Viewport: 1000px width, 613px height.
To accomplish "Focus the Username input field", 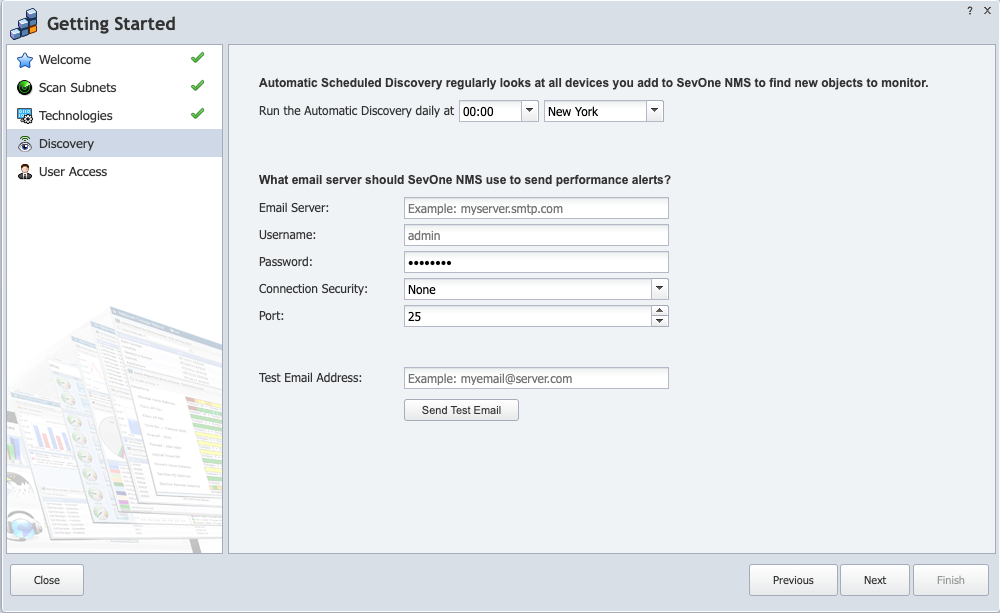I will point(536,235).
